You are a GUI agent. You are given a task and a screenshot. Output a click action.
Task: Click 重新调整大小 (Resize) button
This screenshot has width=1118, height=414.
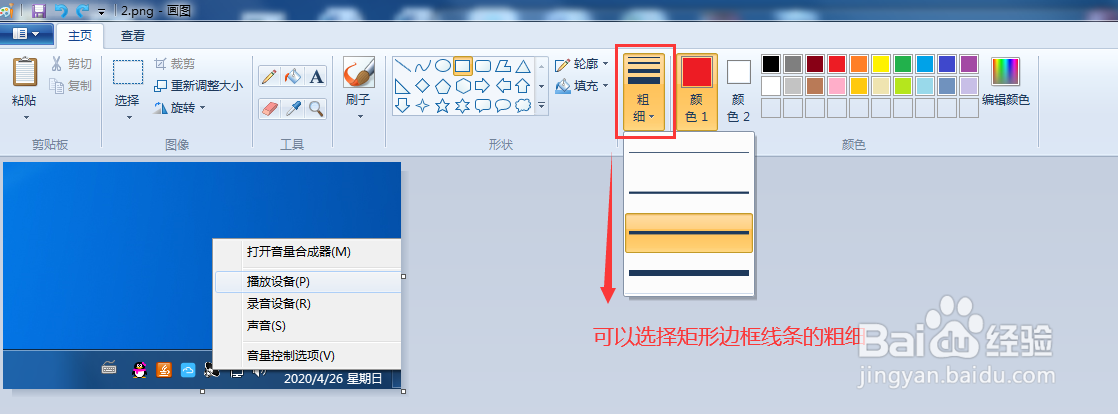[198, 86]
